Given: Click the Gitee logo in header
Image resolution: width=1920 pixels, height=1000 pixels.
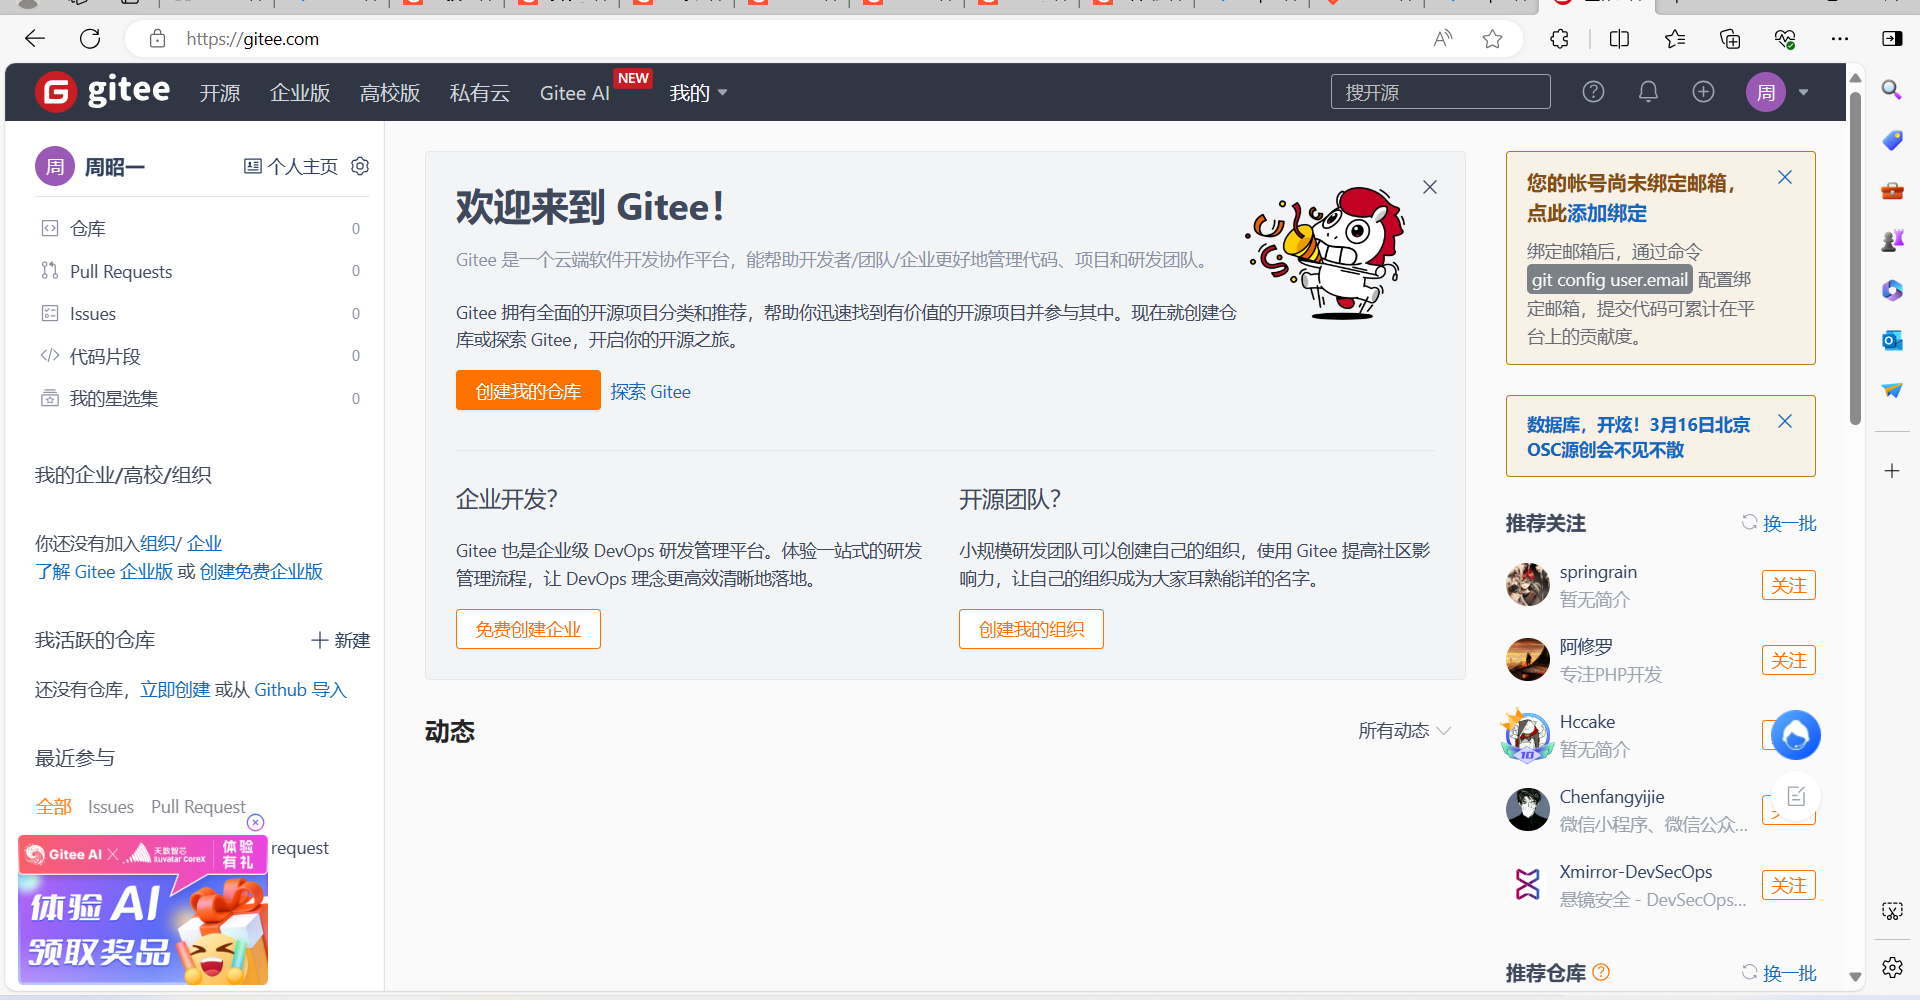Looking at the screenshot, I should (x=103, y=92).
